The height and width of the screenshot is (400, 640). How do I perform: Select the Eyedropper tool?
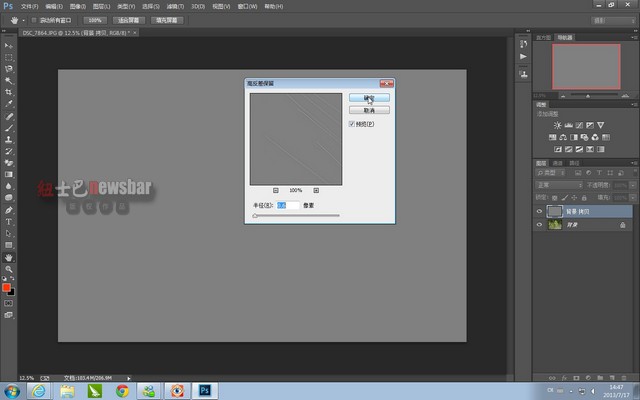click(9, 103)
